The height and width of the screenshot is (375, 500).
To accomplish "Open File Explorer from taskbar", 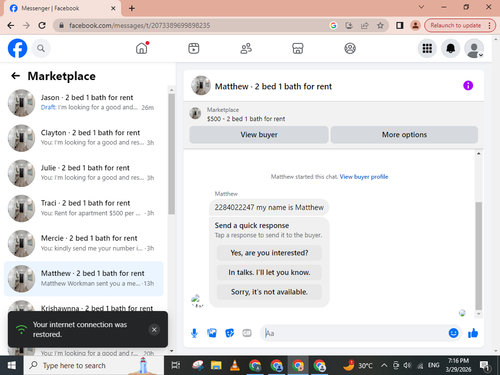I will (216, 365).
